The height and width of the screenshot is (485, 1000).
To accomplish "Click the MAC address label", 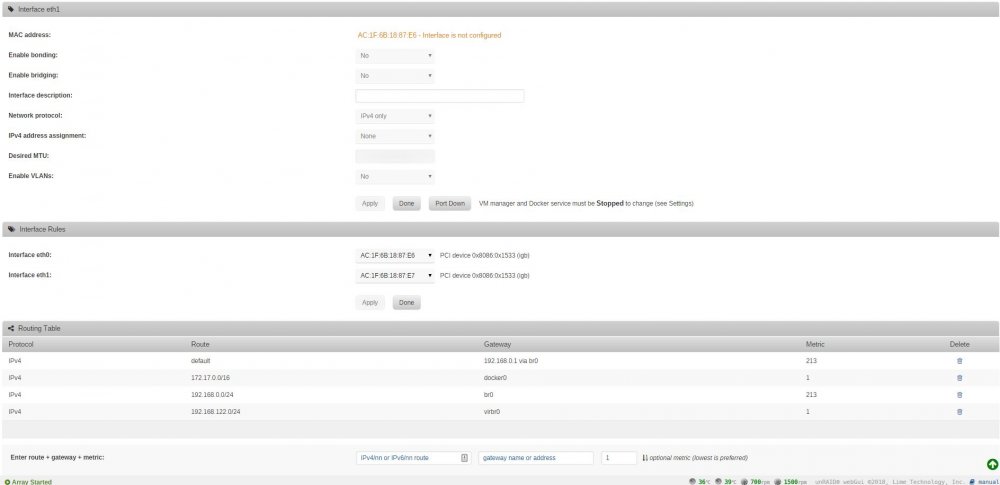I will pyautogui.click(x=29, y=35).
